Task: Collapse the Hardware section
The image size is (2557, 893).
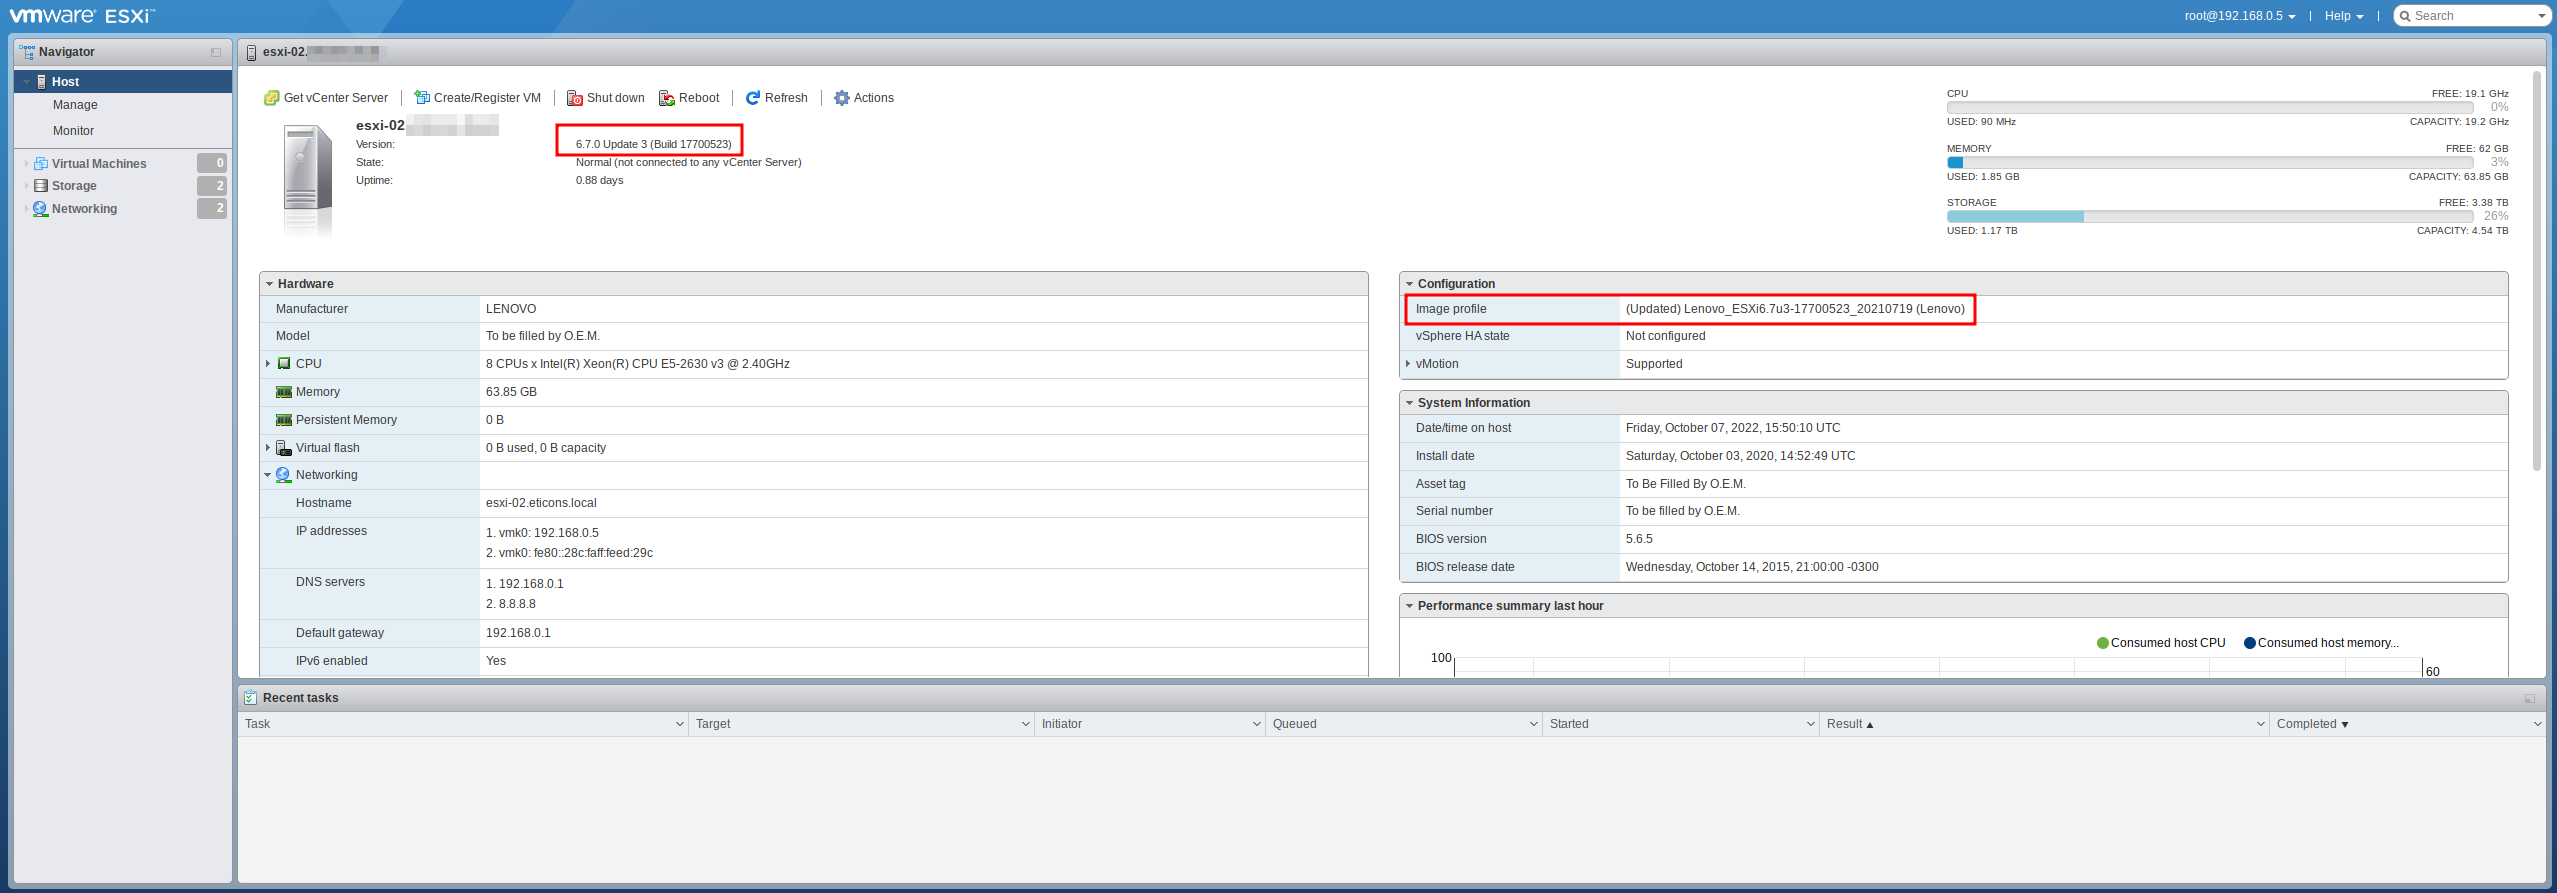Action: pos(270,284)
